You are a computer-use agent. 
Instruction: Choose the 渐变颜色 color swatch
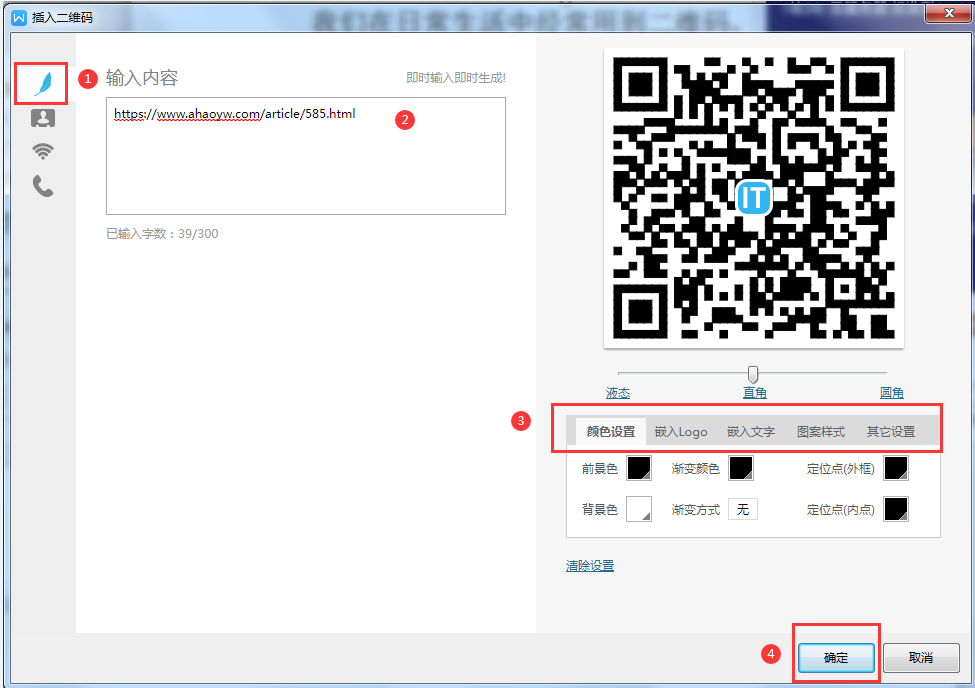tap(741, 468)
